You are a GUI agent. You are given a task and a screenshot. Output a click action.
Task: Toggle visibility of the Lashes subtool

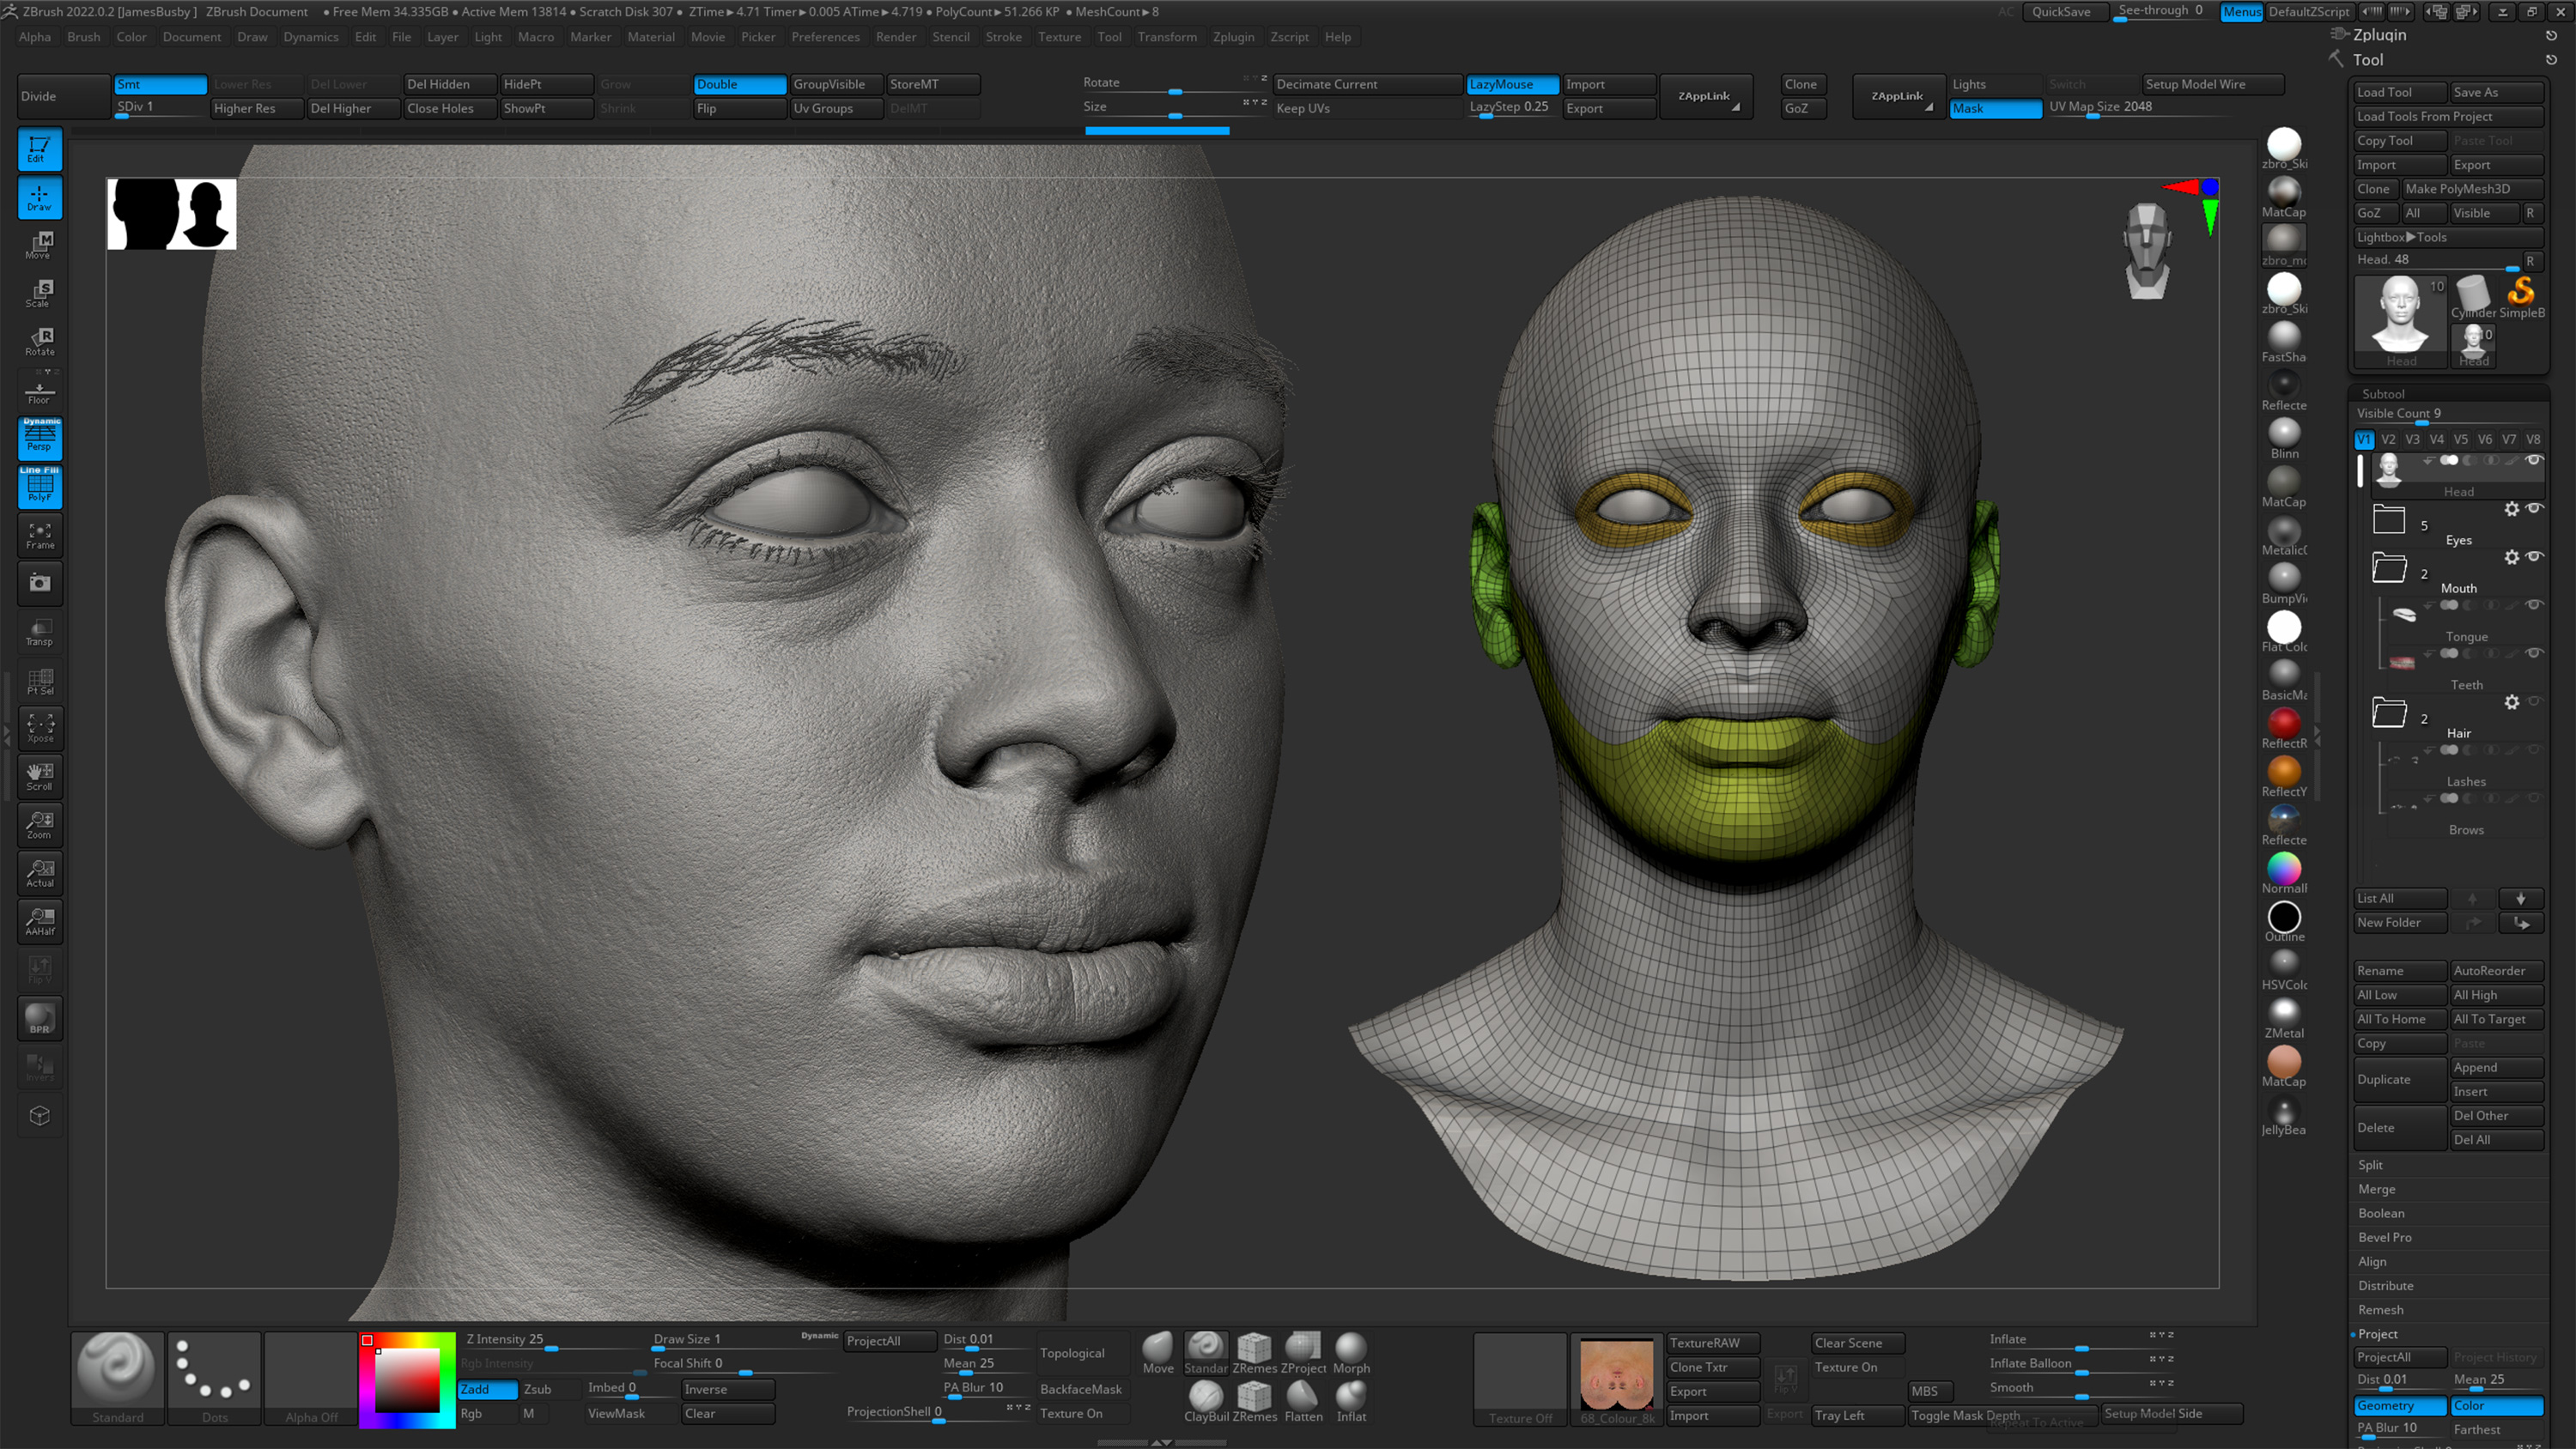pyautogui.click(x=2532, y=750)
